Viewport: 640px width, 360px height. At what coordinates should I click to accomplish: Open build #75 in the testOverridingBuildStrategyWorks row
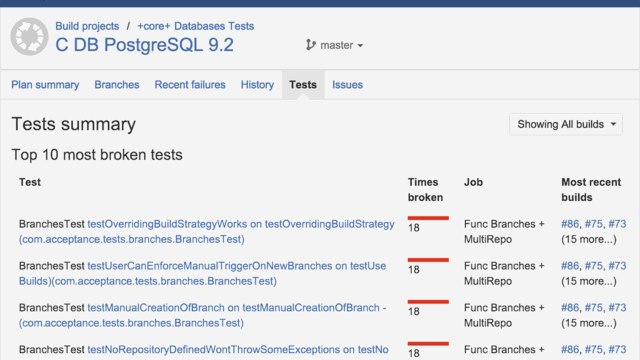click(x=593, y=224)
